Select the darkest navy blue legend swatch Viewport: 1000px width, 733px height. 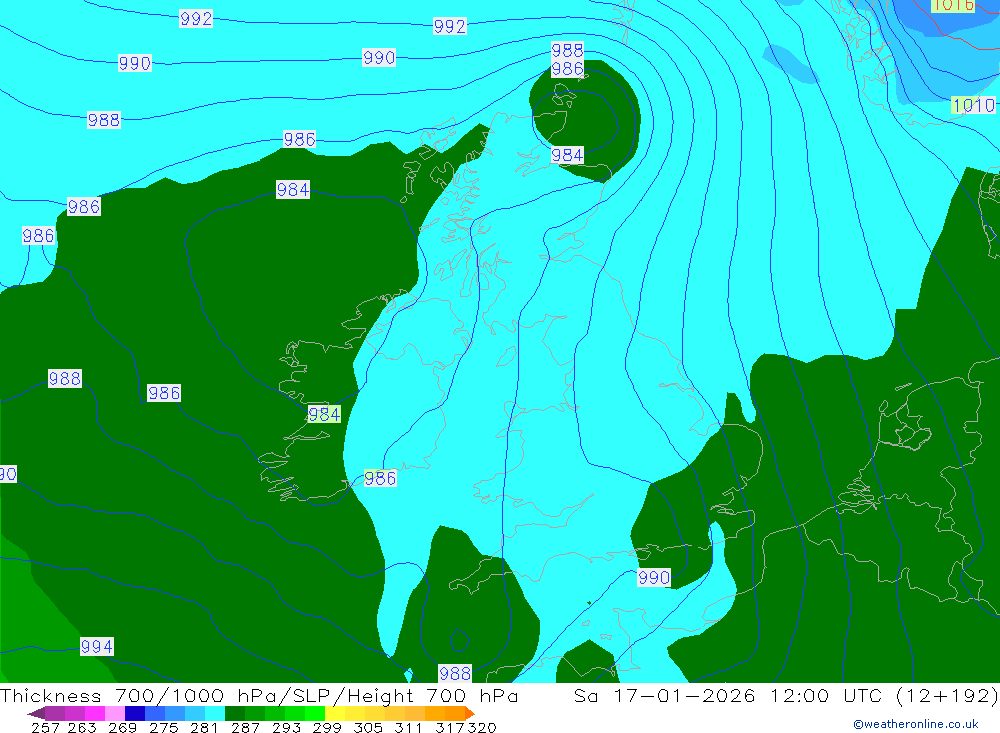(x=133, y=713)
